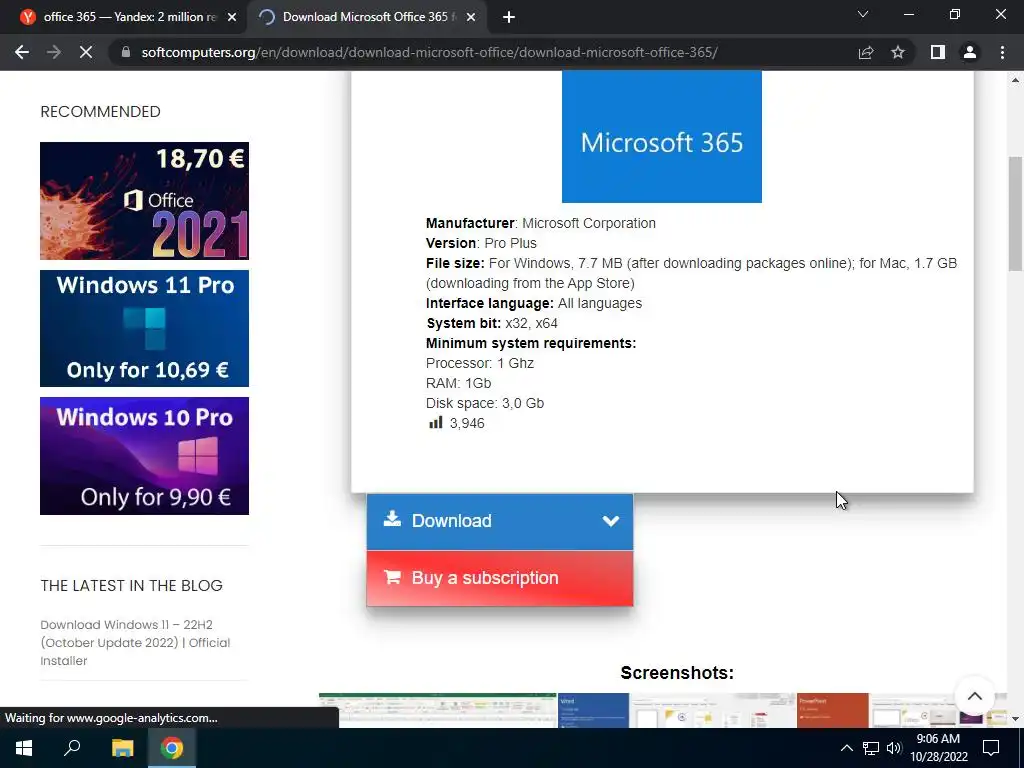Click 'THE LATEST IN THE BLOG' heading
Viewport: 1024px width, 768px height.
tap(131, 586)
